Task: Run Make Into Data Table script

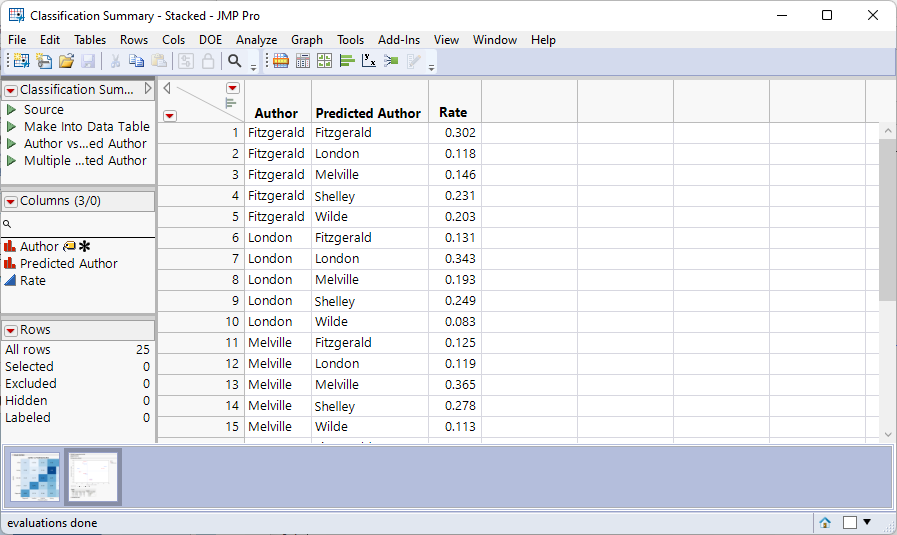Action: click(11, 126)
